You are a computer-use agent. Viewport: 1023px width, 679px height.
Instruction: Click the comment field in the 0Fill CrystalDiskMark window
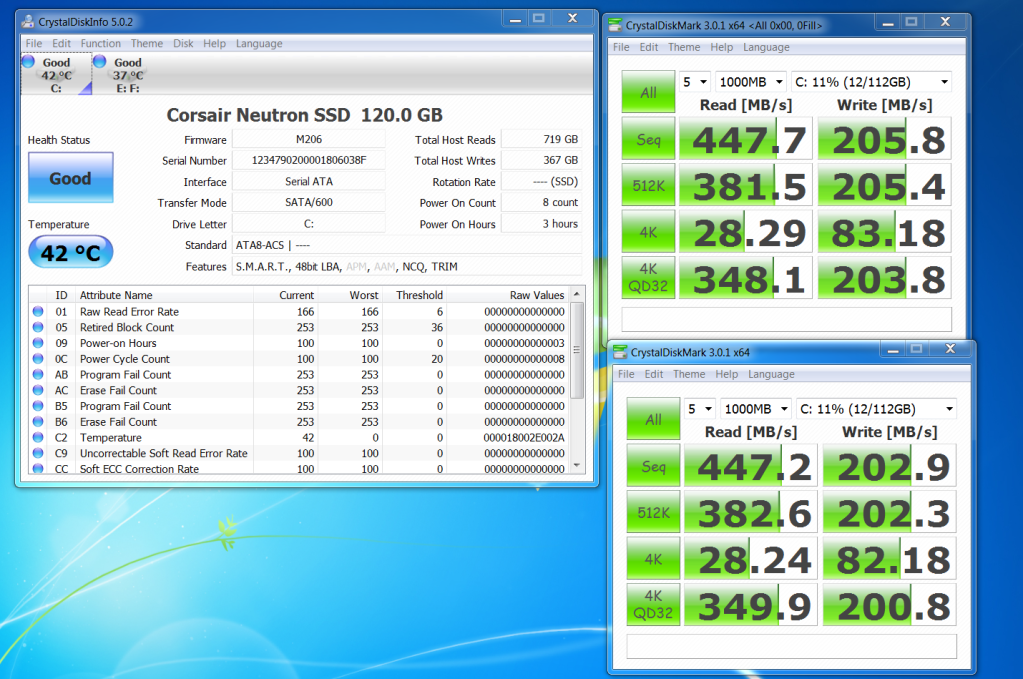click(786, 320)
